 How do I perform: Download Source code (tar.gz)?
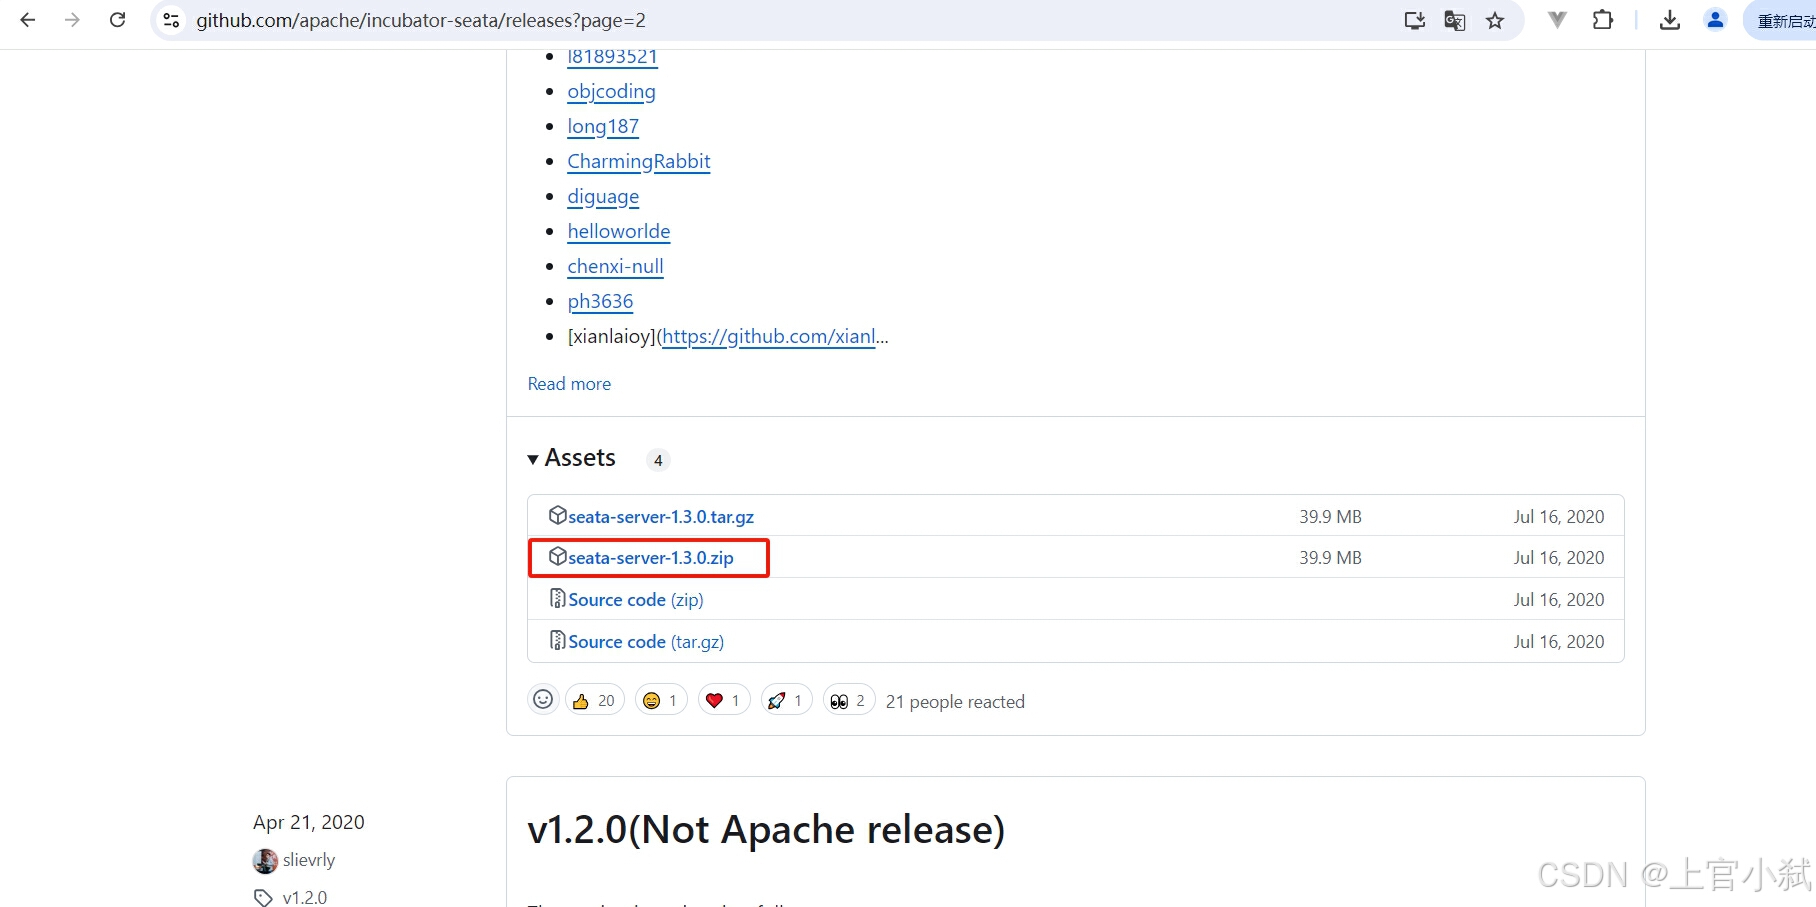tap(646, 642)
